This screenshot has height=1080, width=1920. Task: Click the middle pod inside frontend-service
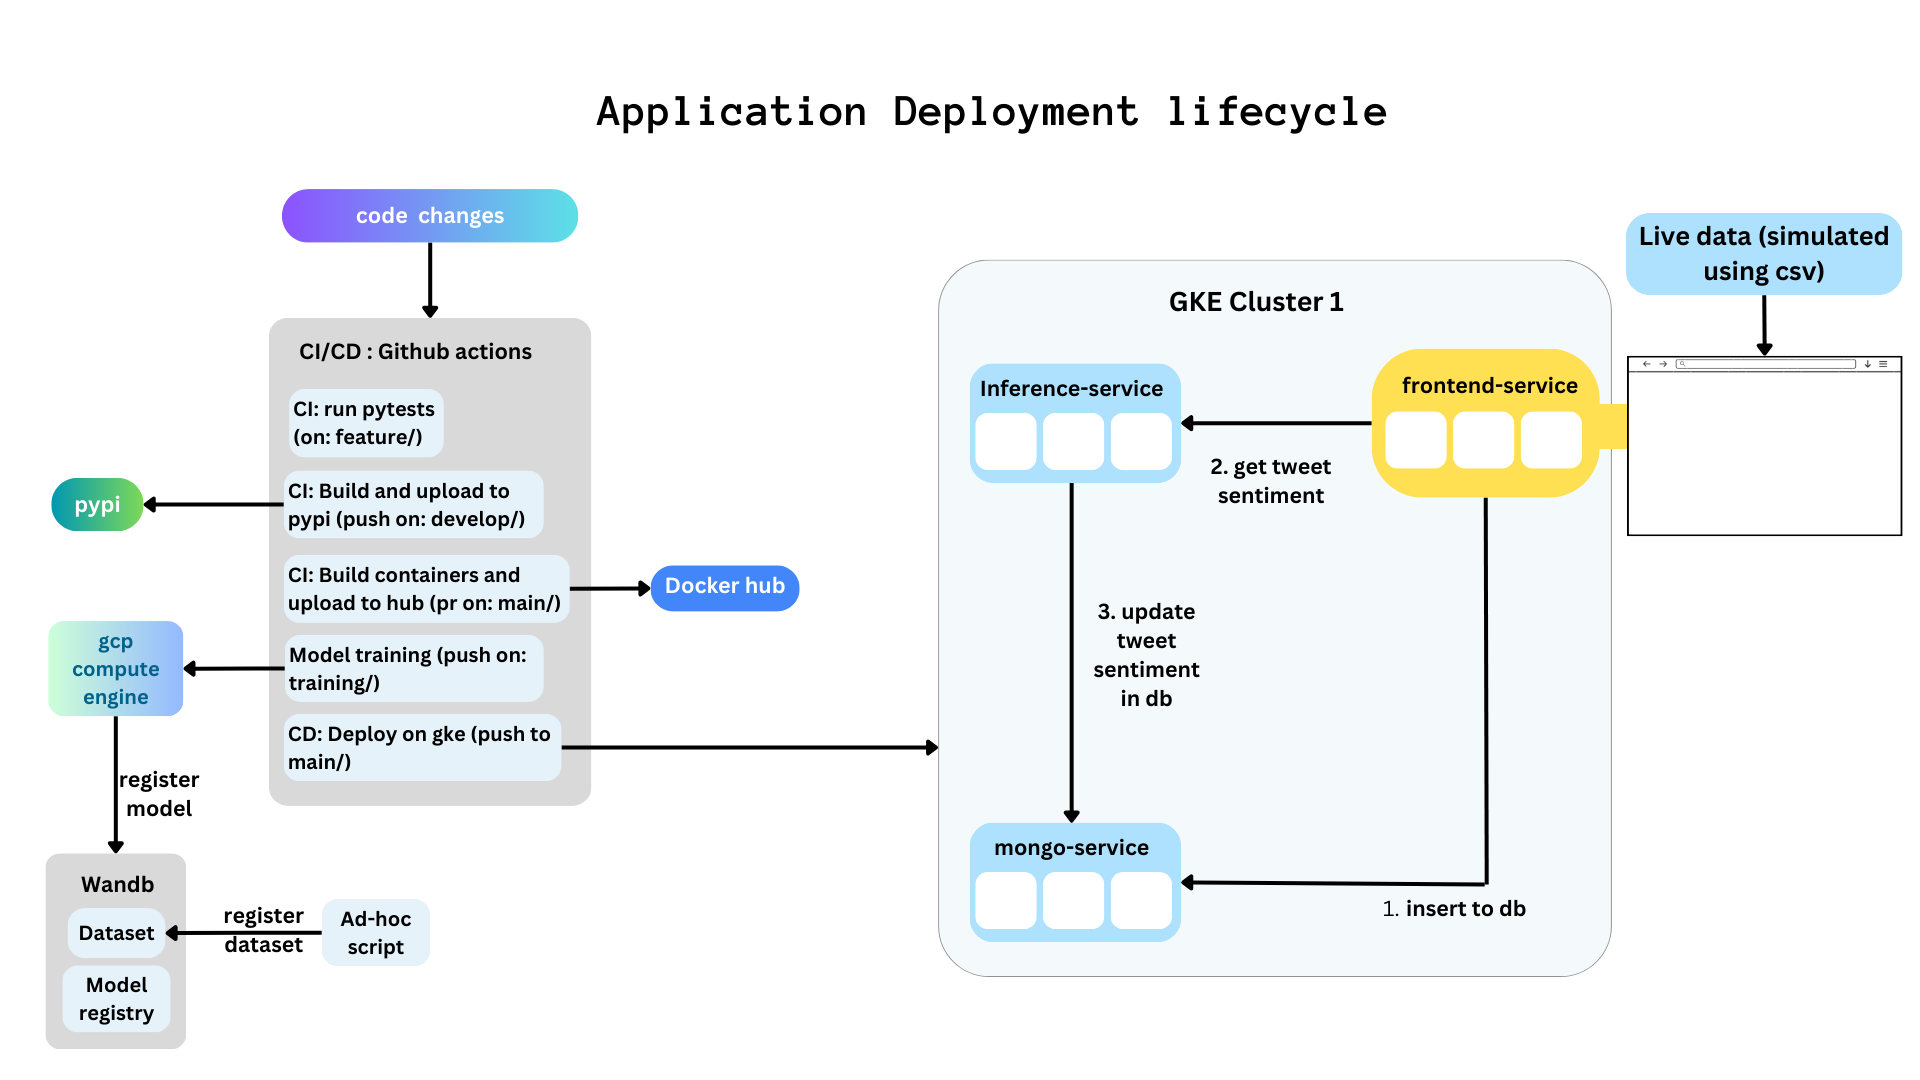(x=1484, y=440)
